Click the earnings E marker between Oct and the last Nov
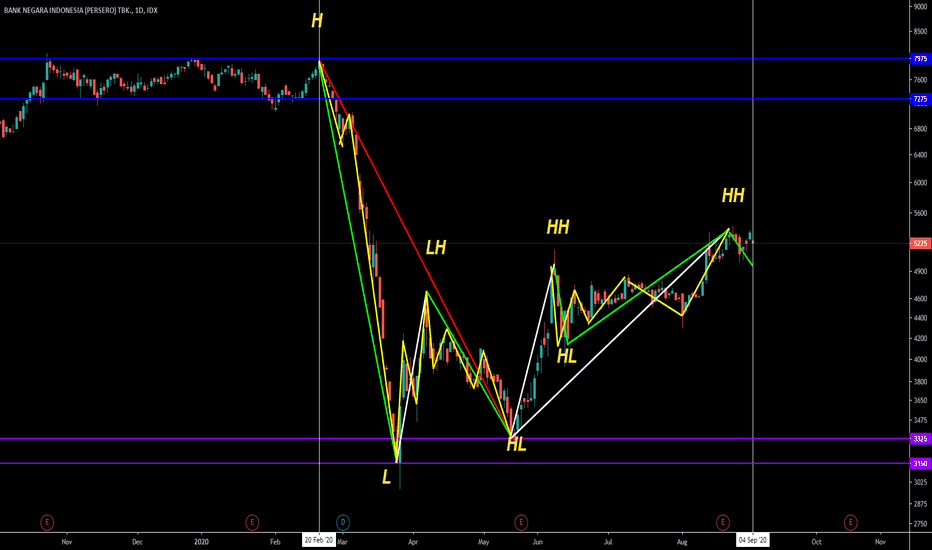 tap(851, 523)
